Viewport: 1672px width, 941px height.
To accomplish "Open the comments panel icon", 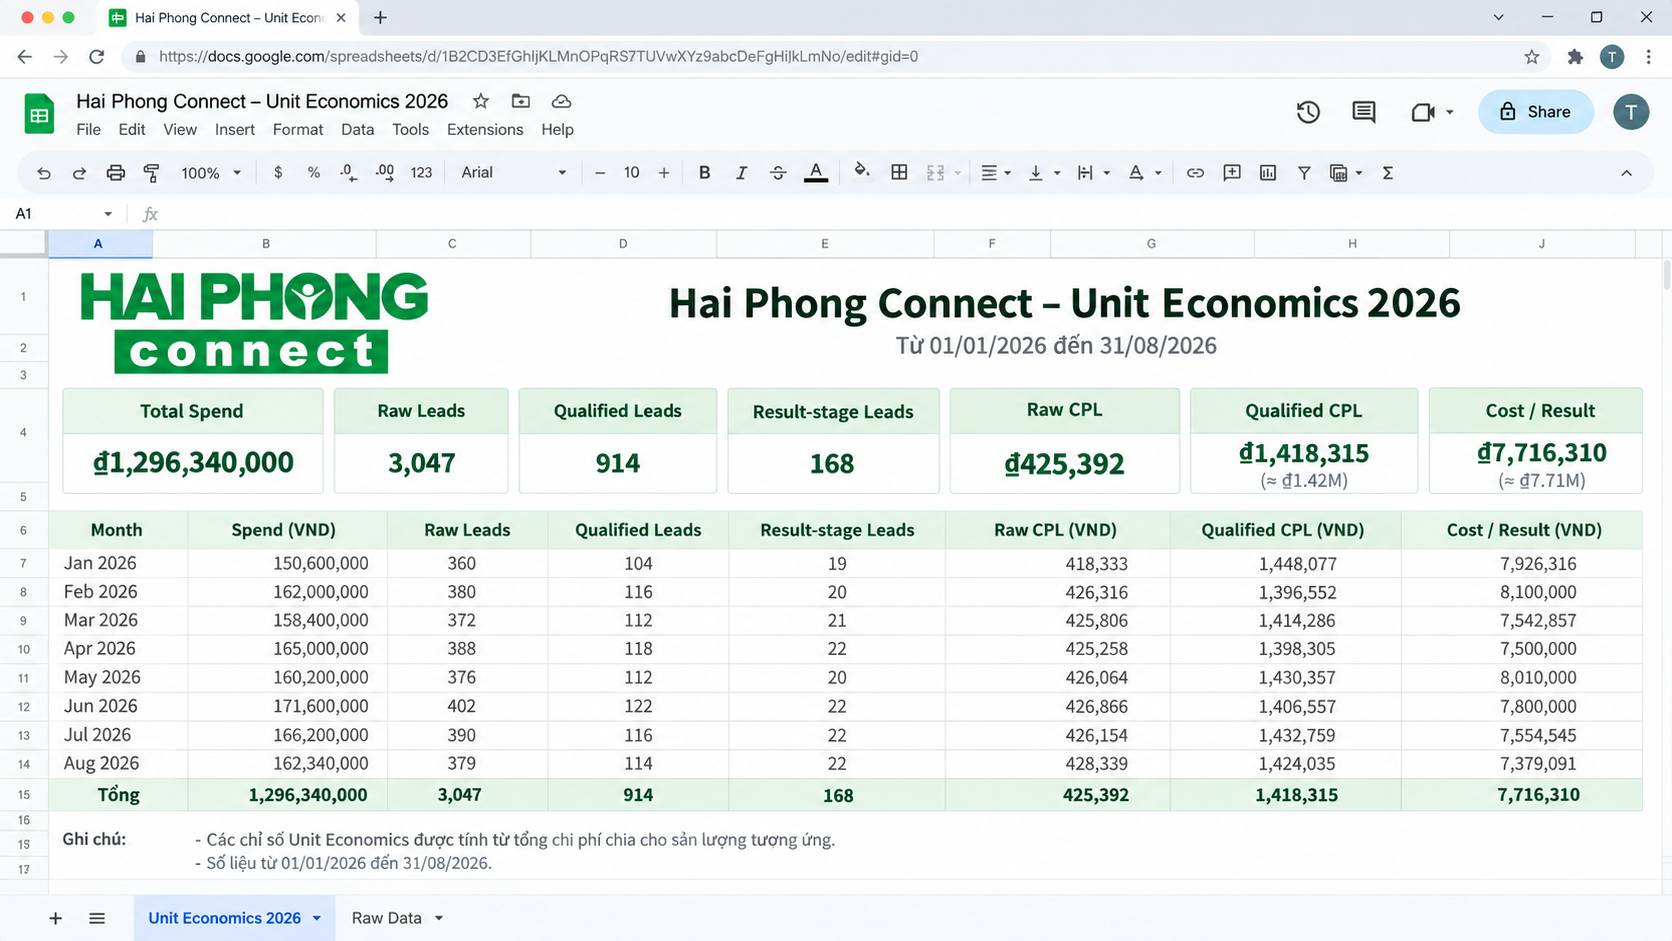I will (x=1364, y=112).
